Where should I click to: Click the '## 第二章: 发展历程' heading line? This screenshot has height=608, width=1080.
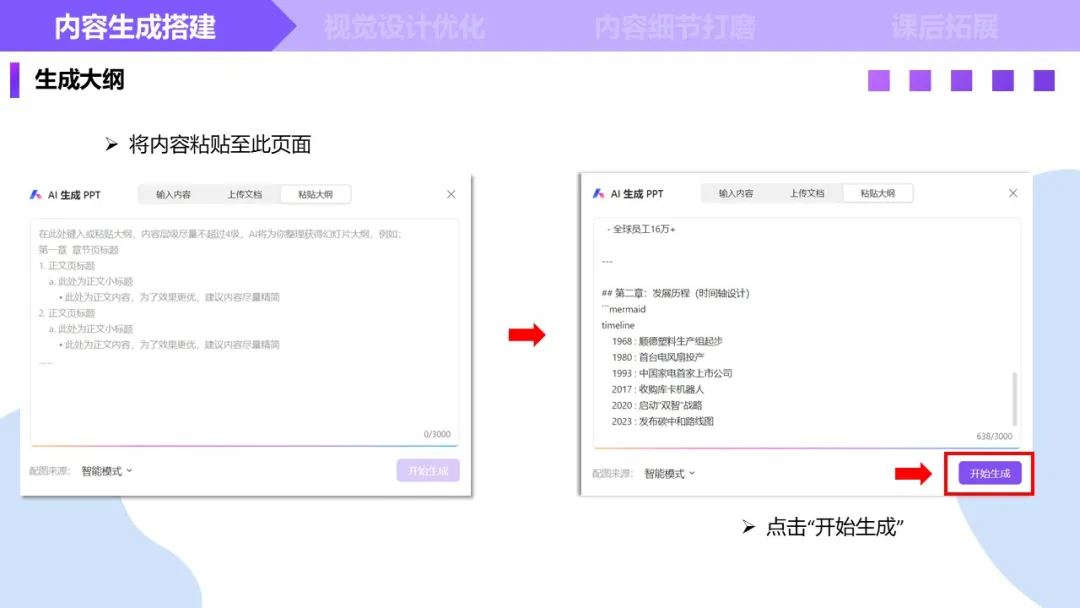pos(675,293)
